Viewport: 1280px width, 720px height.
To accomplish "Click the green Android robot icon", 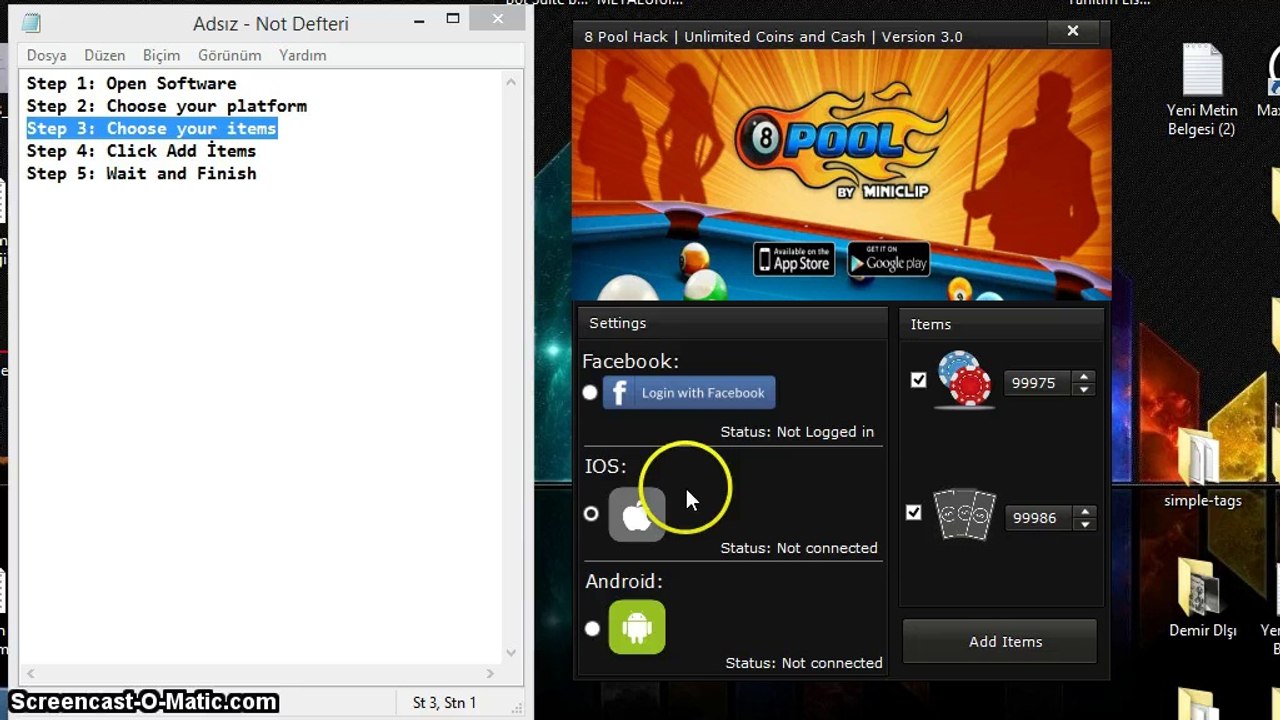I will (x=637, y=627).
